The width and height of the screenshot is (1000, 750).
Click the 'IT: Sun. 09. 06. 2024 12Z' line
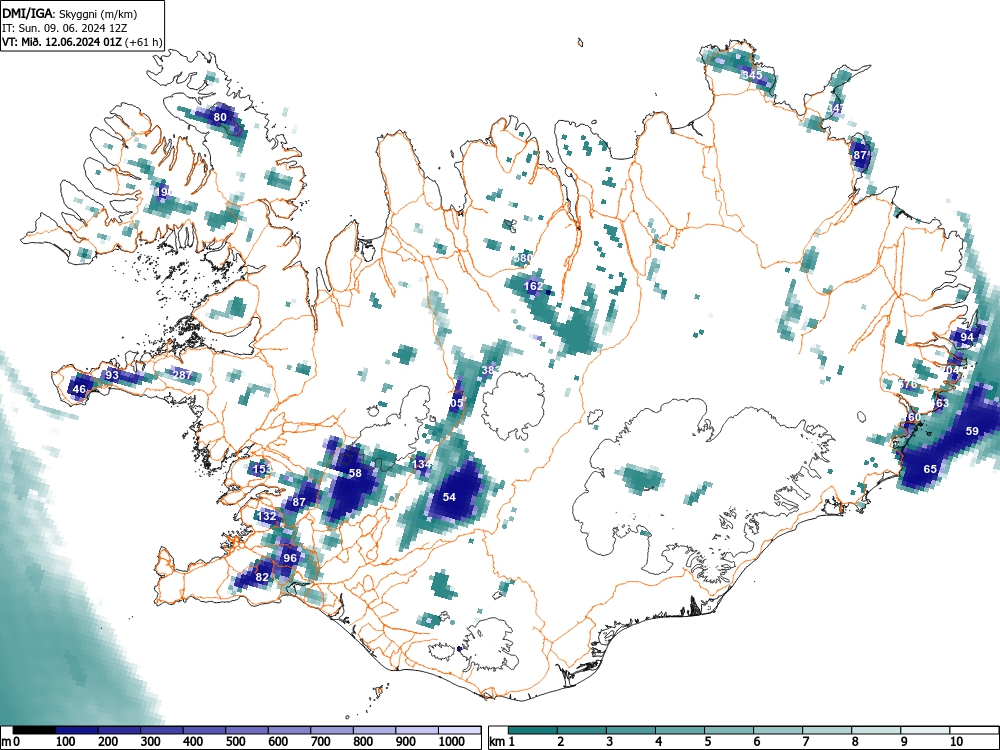coord(65,29)
